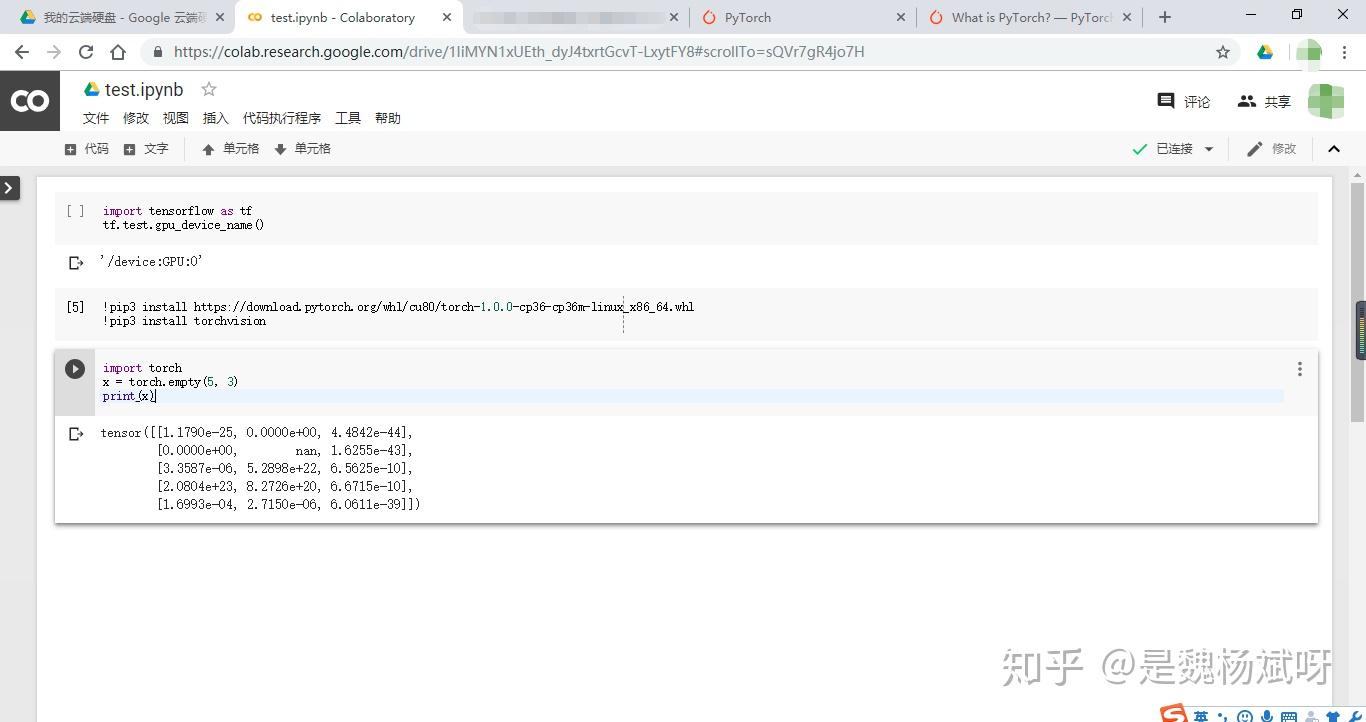
Task: Bookmark the page with the address bar star
Action: click(x=1222, y=51)
